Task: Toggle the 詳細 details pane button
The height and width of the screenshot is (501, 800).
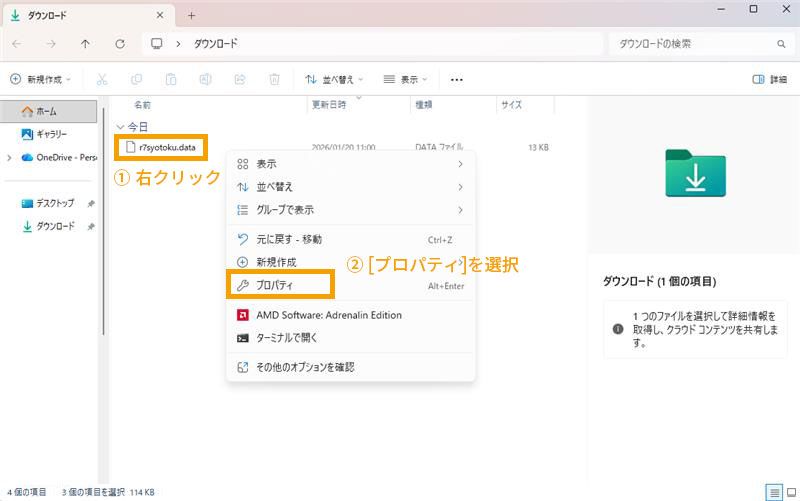Action: pos(769,79)
